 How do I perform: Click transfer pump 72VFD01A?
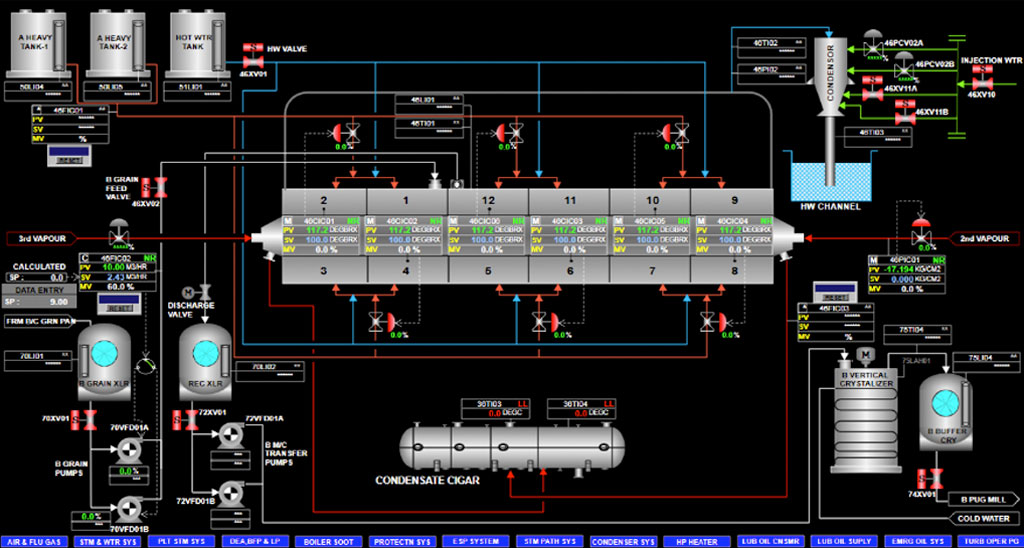pos(230,435)
